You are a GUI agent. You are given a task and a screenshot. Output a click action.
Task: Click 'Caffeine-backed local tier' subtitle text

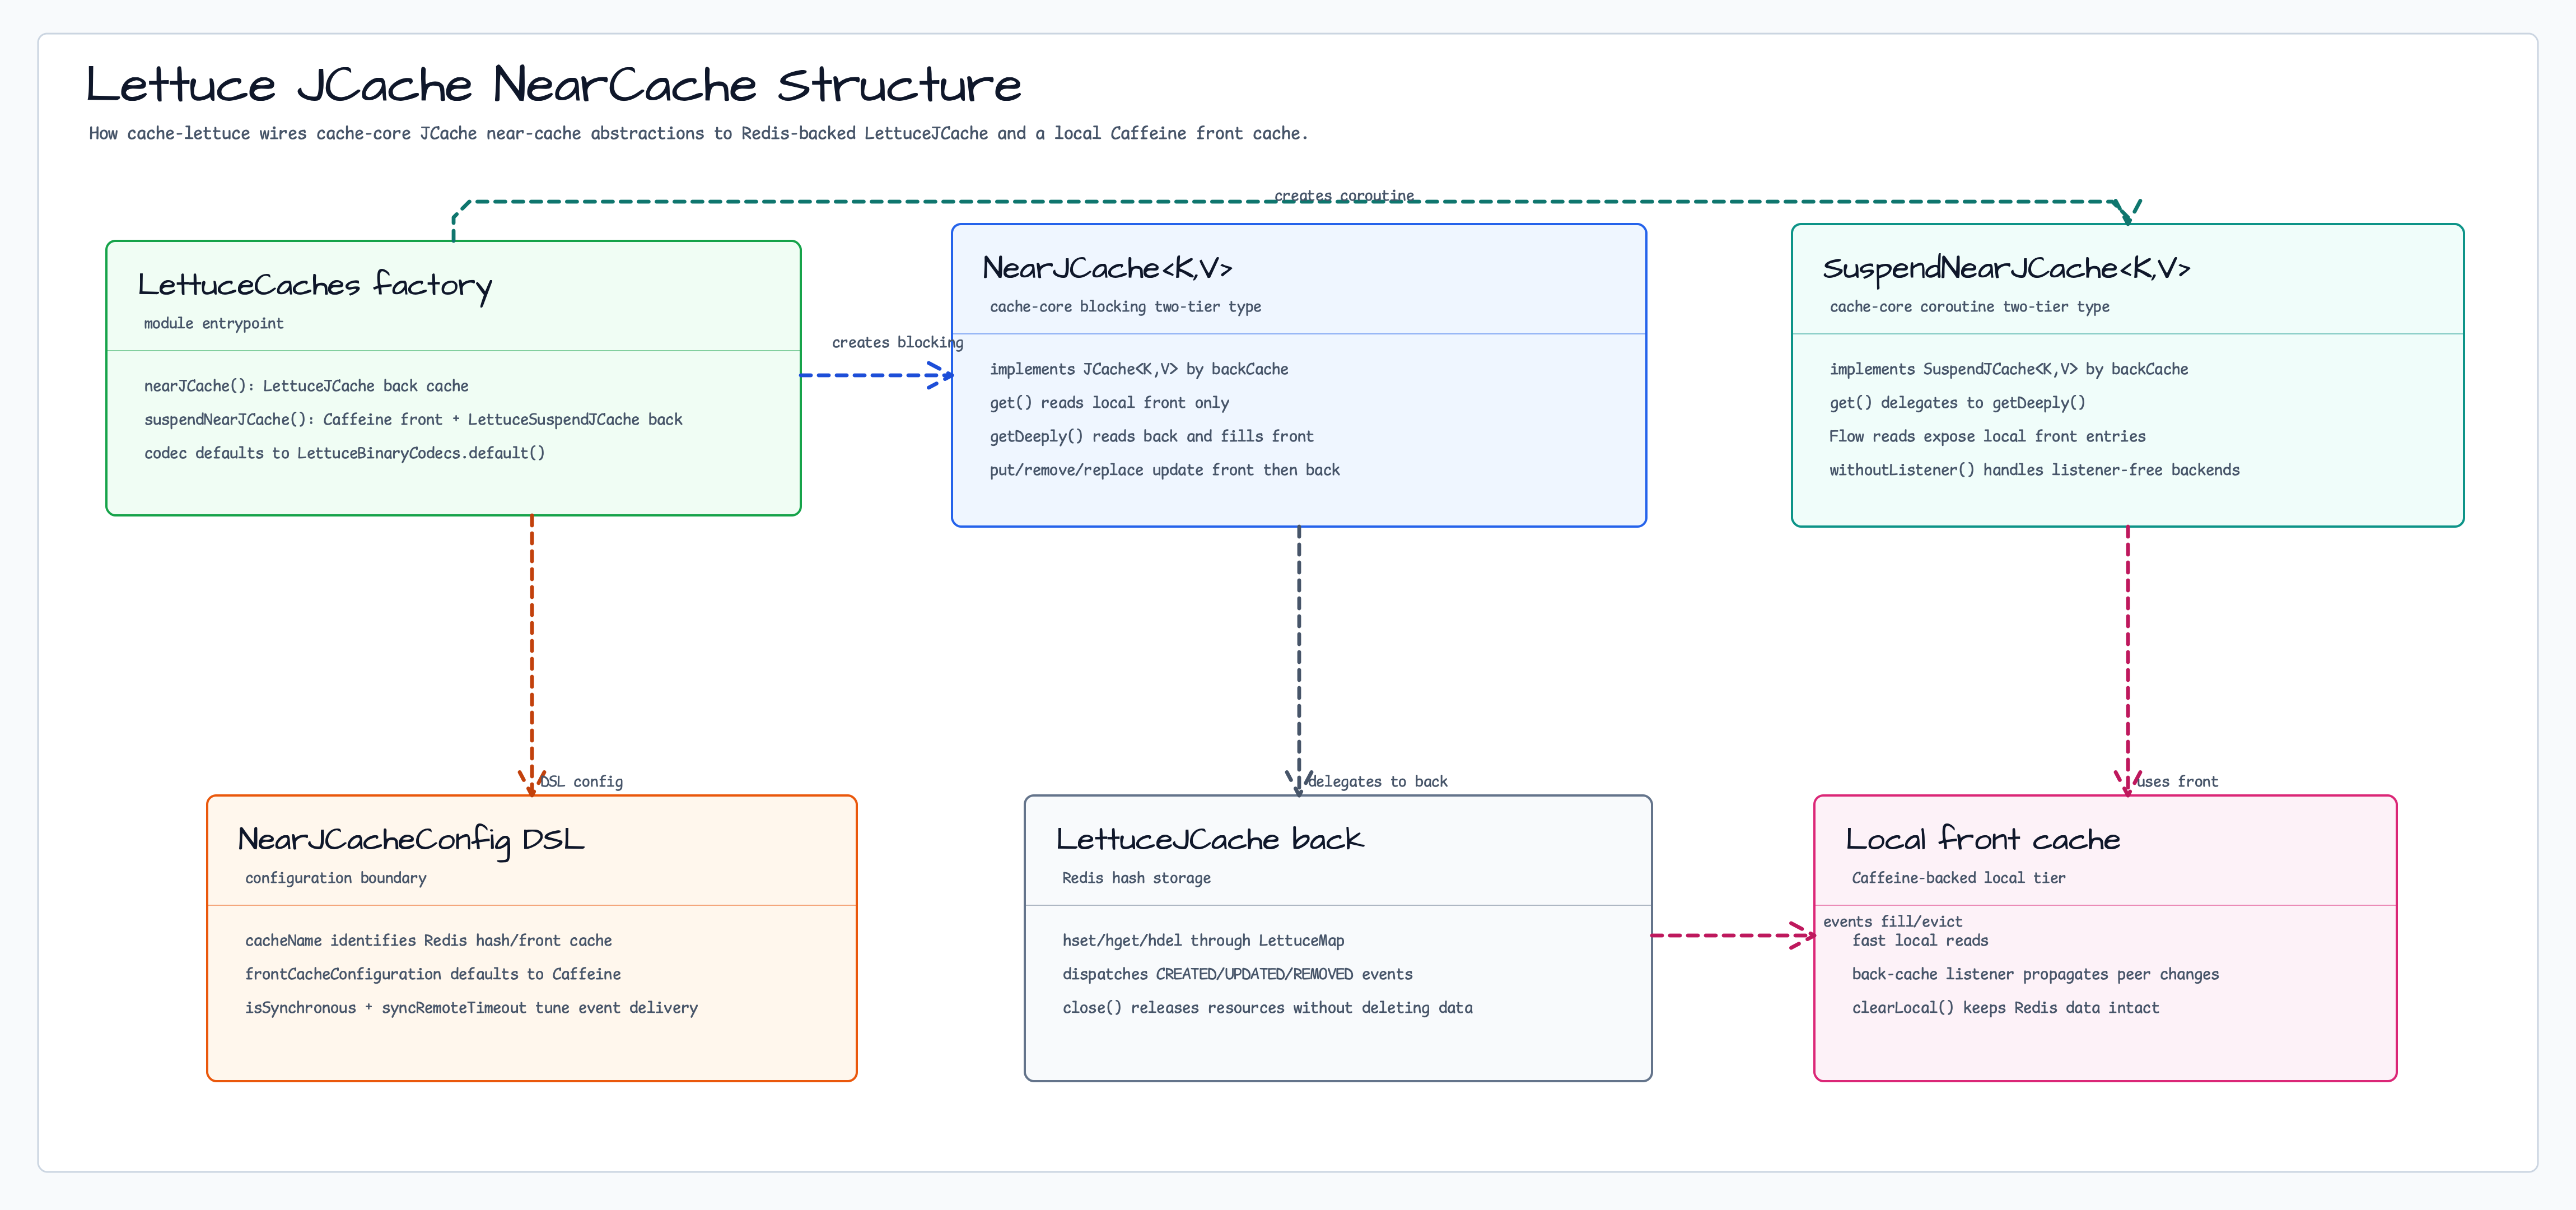[1958, 878]
